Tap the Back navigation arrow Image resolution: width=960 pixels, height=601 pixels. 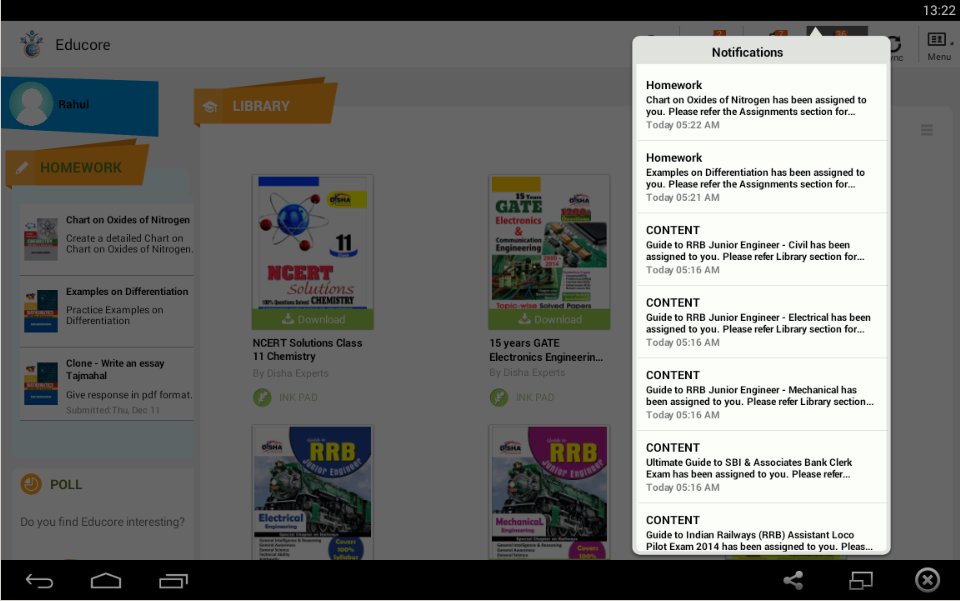tap(38, 580)
